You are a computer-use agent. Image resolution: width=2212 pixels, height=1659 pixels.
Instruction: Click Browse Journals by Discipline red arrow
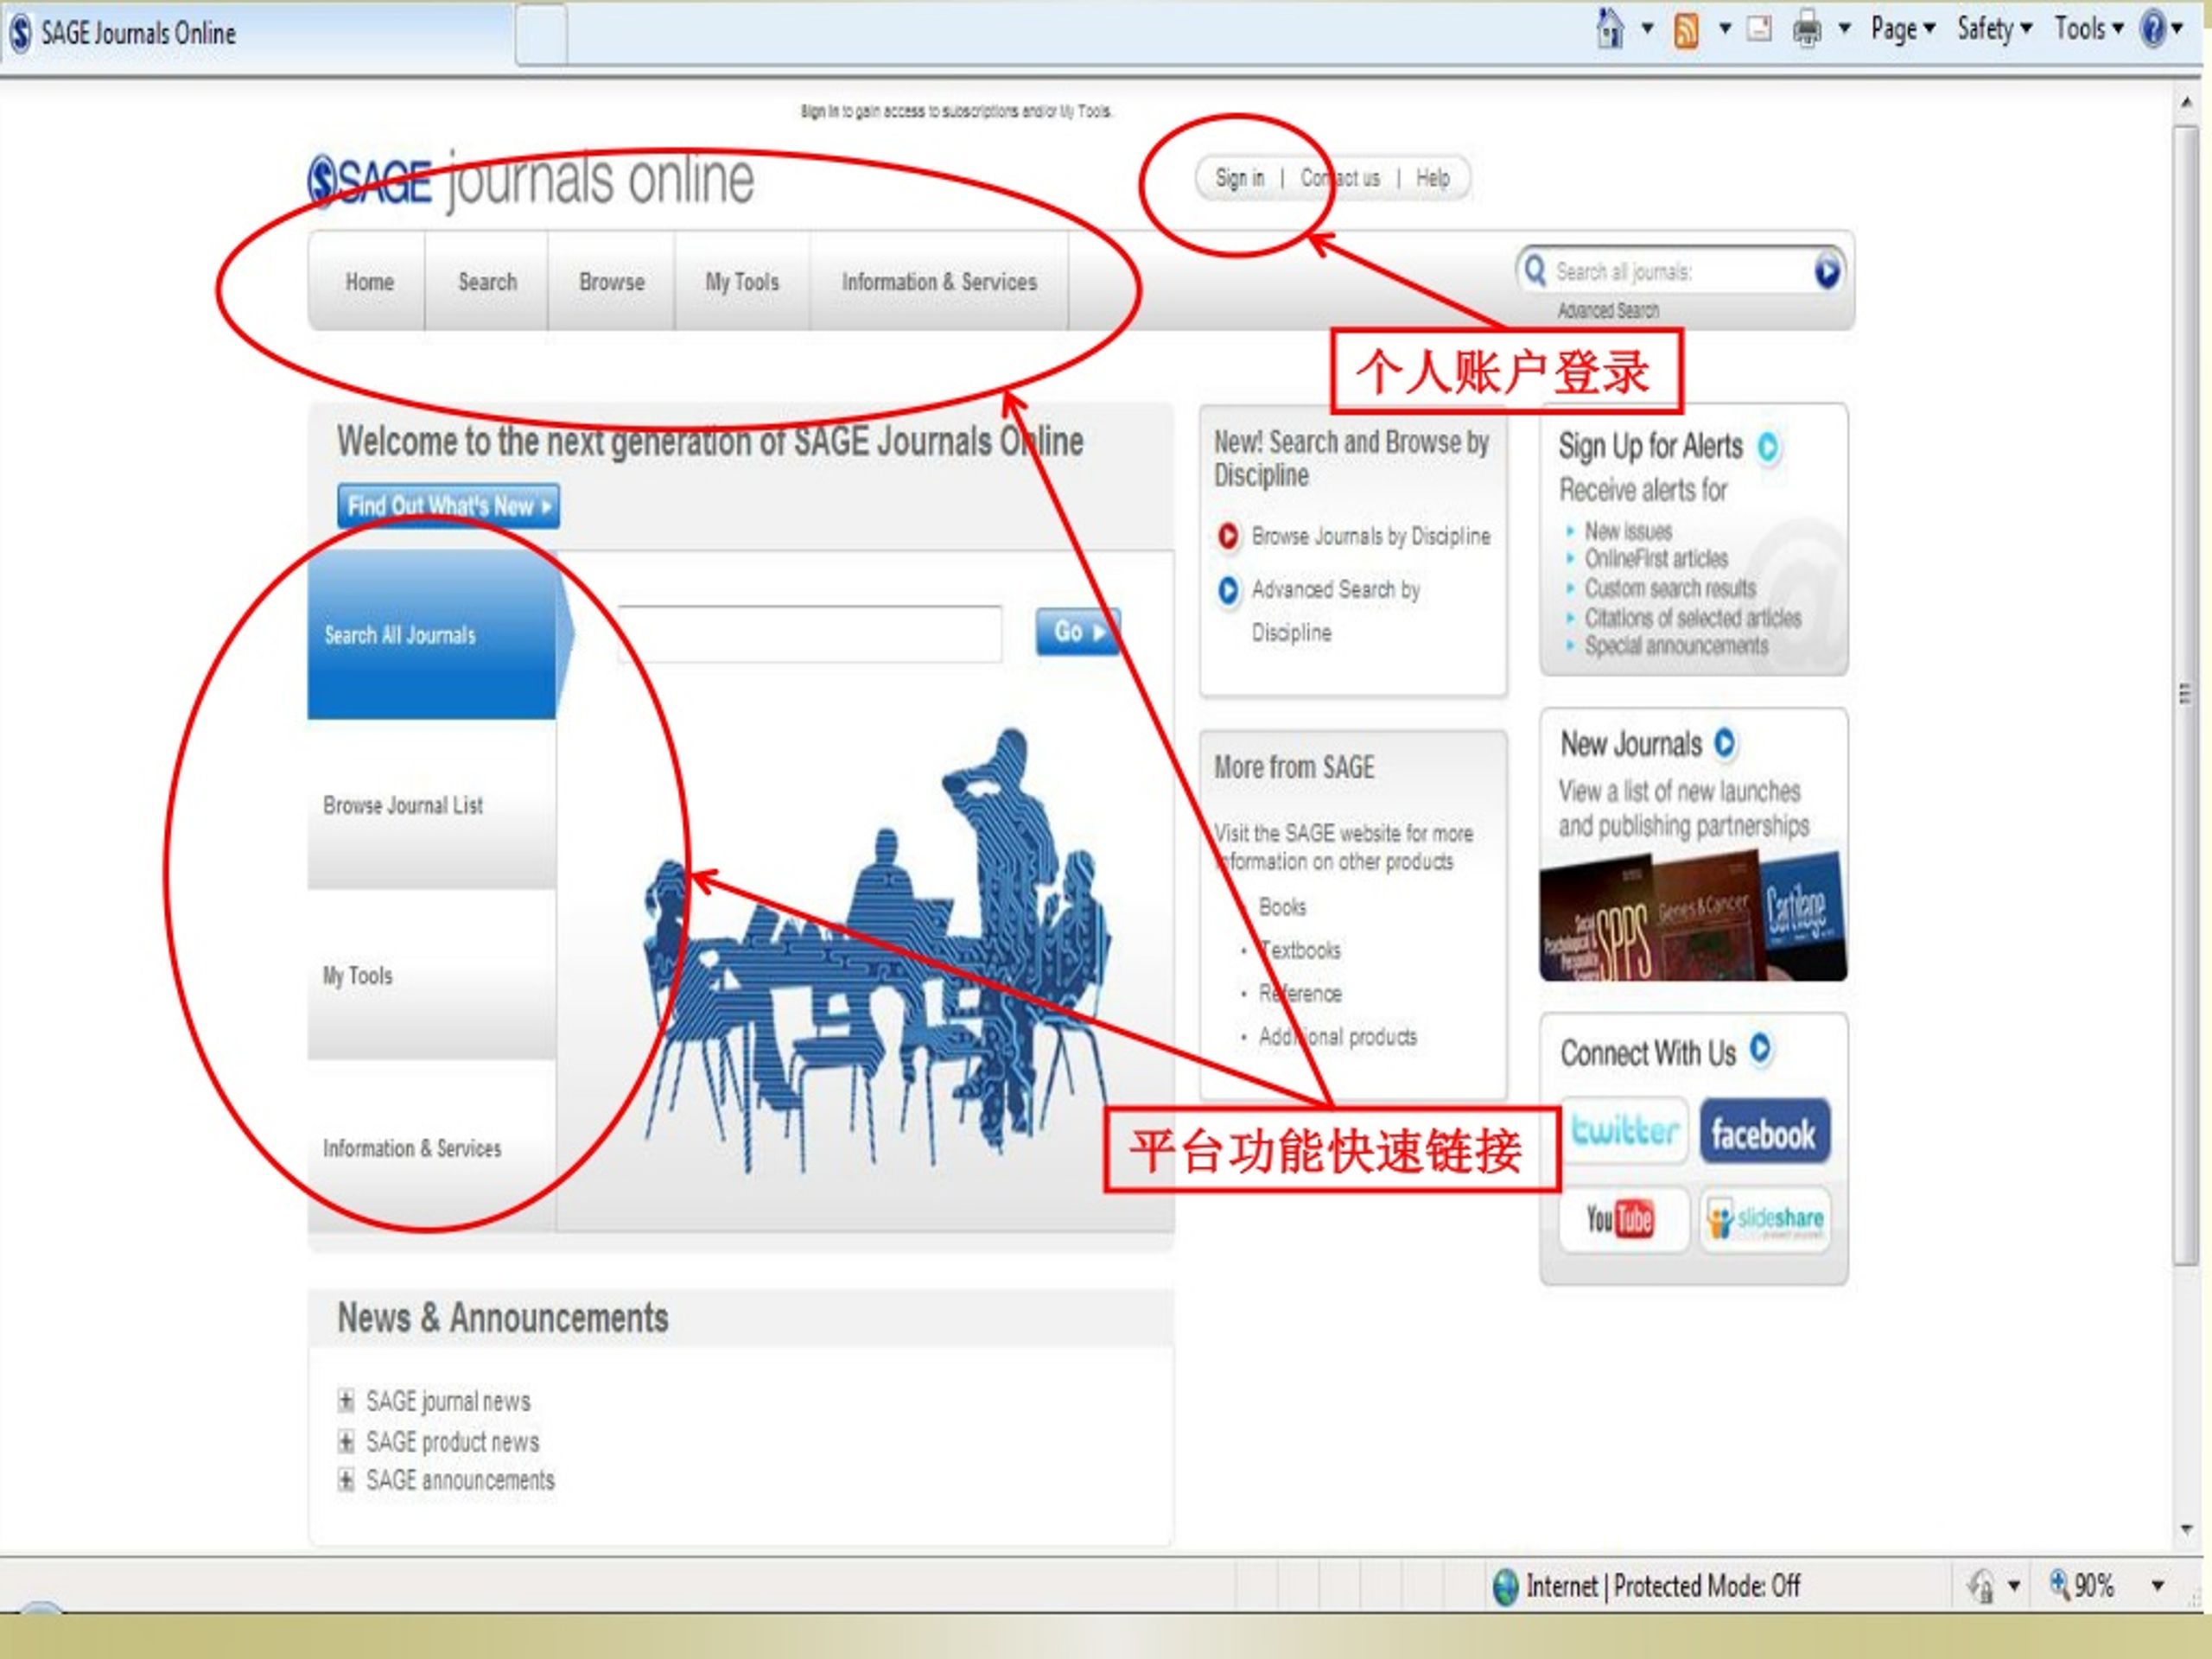(1228, 536)
